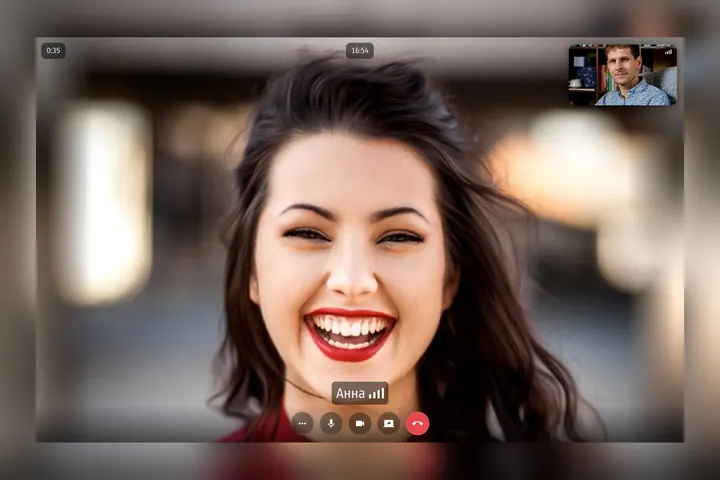
Task: End the call with the red hang-up button
Action: point(417,424)
